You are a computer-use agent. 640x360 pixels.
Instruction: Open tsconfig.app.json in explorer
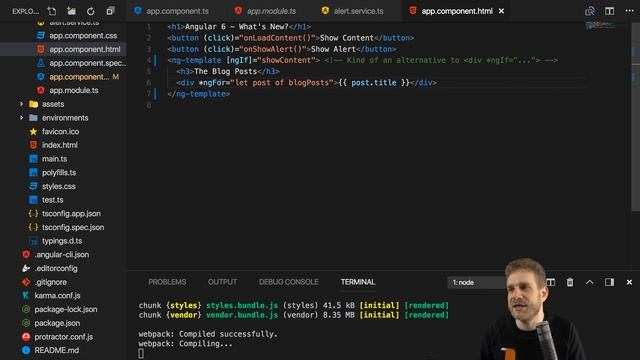coord(71,213)
